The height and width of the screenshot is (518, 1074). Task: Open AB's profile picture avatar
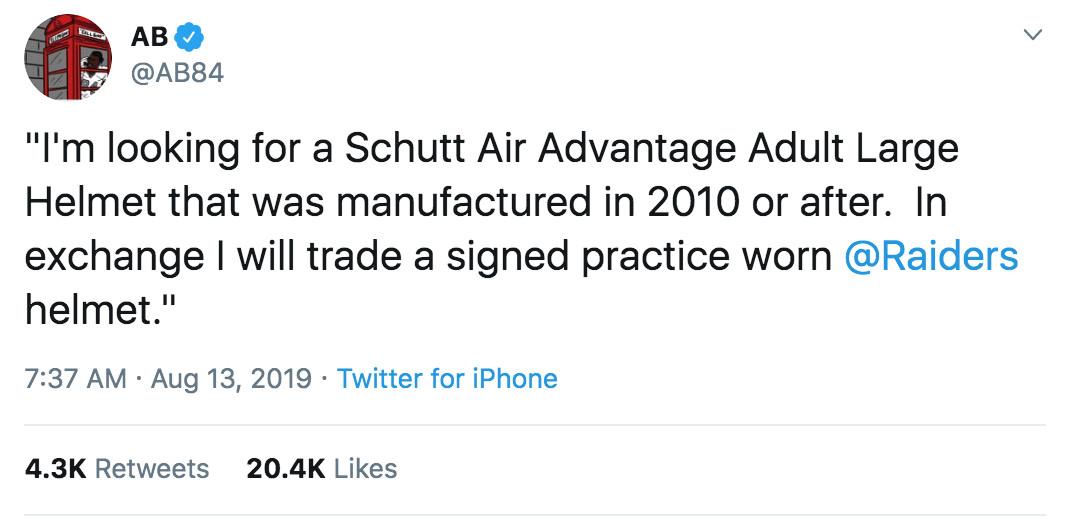tap(68, 57)
